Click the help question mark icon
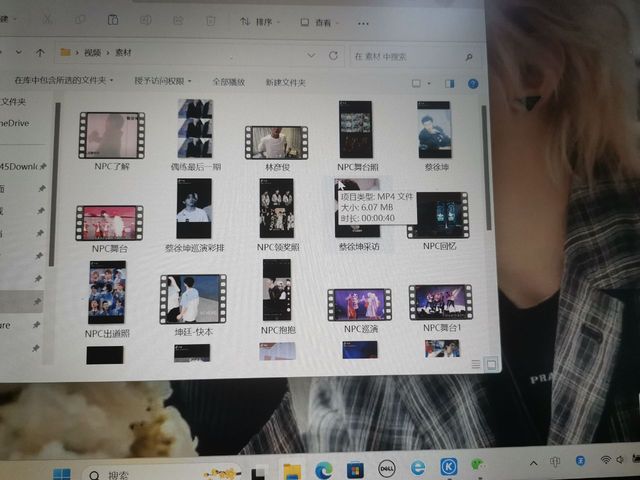 (473, 84)
